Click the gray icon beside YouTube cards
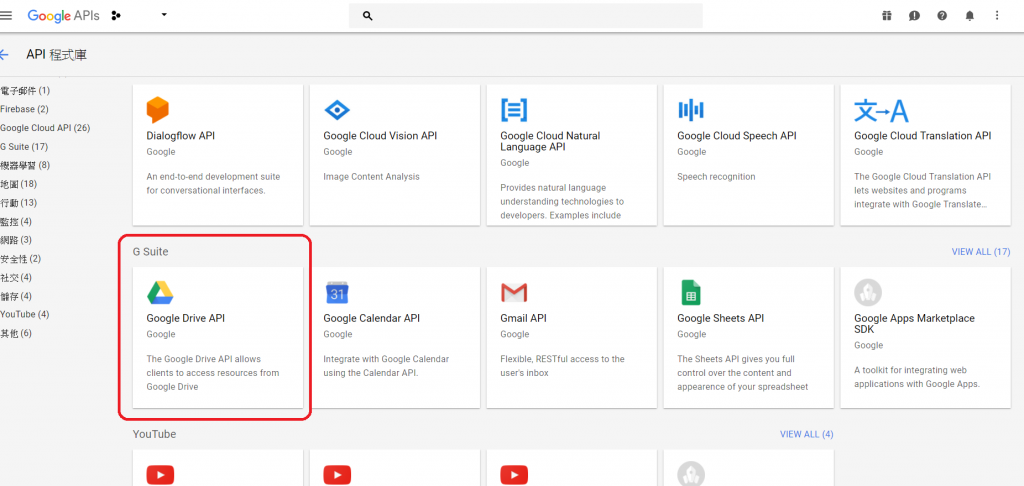The image size is (1024, 486). pyautogui.click(x=691, y=474)
